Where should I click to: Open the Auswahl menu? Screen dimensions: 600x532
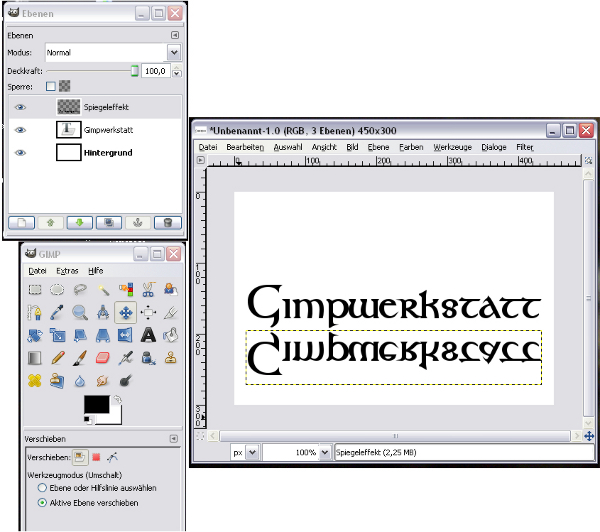(x=288, y=147)
